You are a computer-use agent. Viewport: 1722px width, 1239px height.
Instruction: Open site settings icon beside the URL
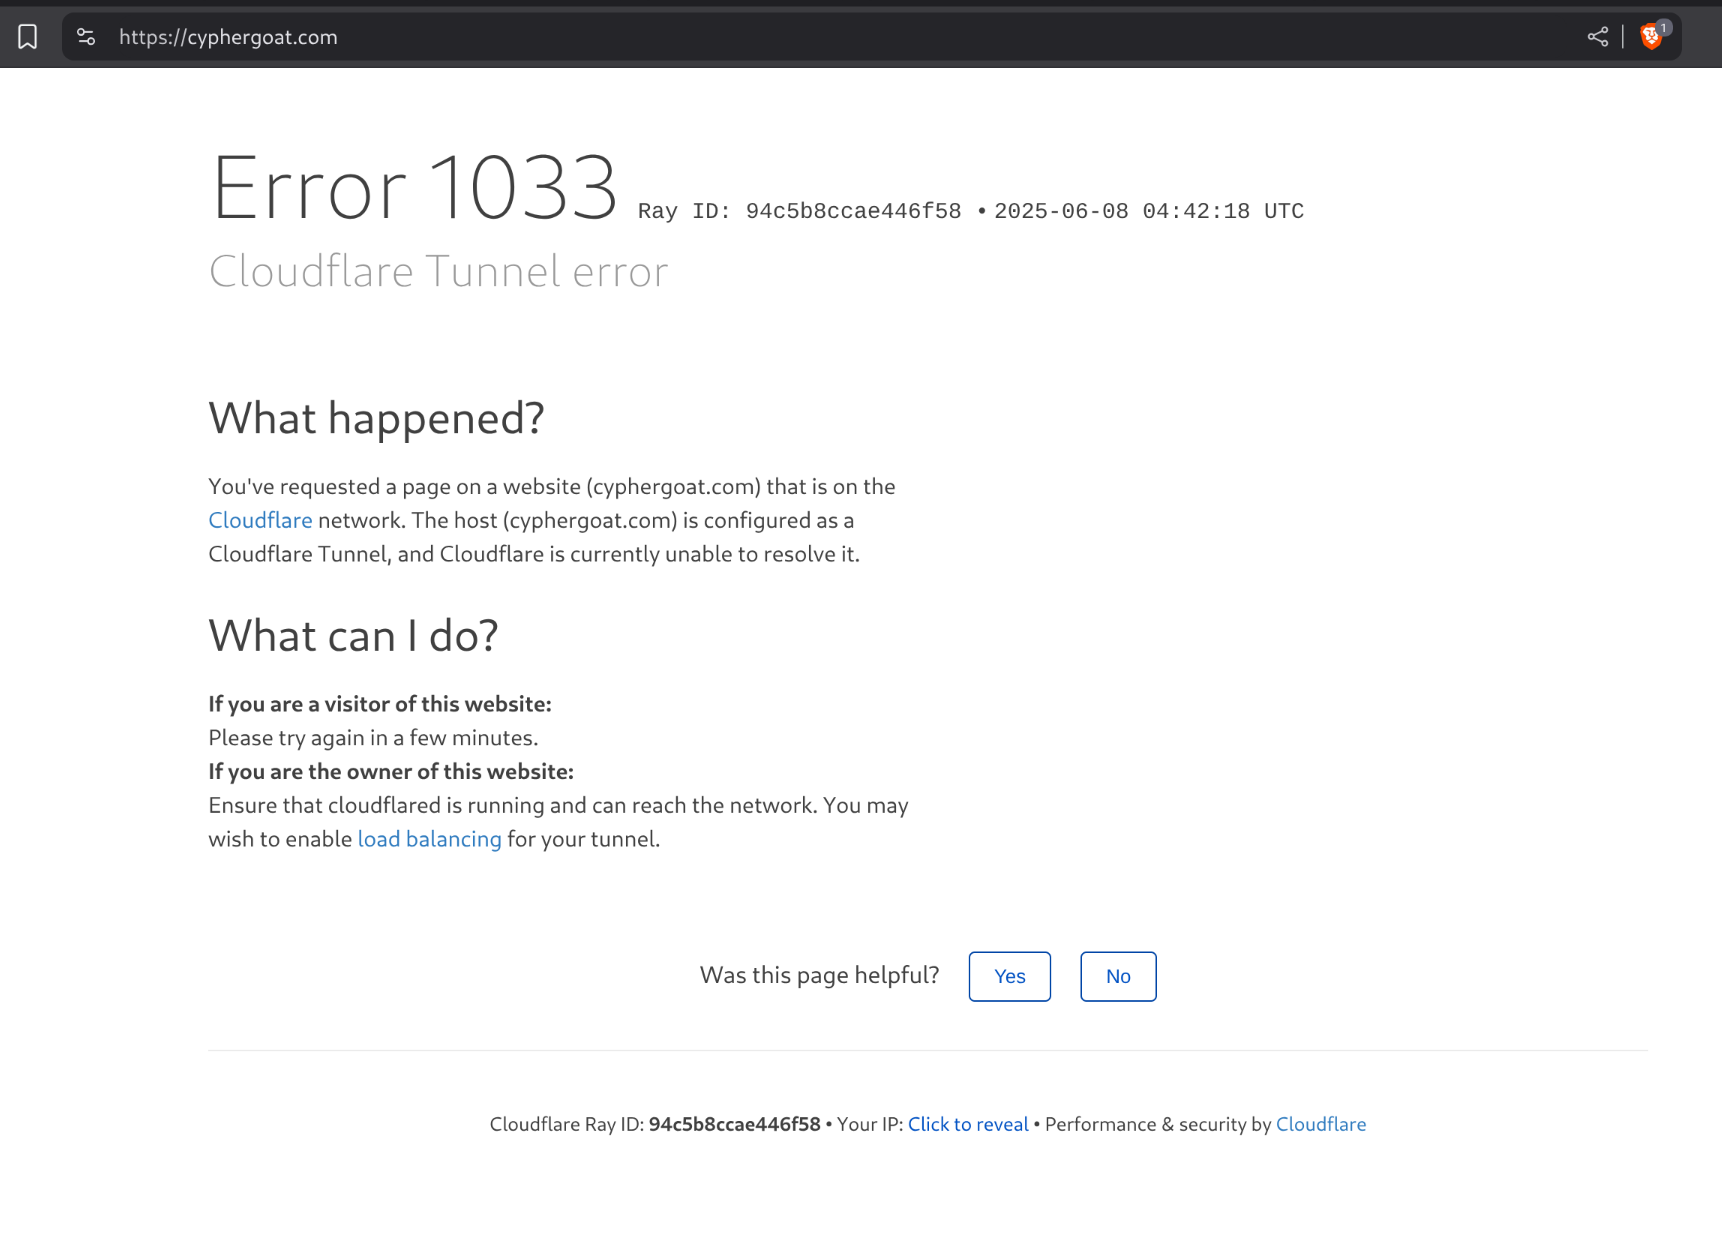pos(87,37)
